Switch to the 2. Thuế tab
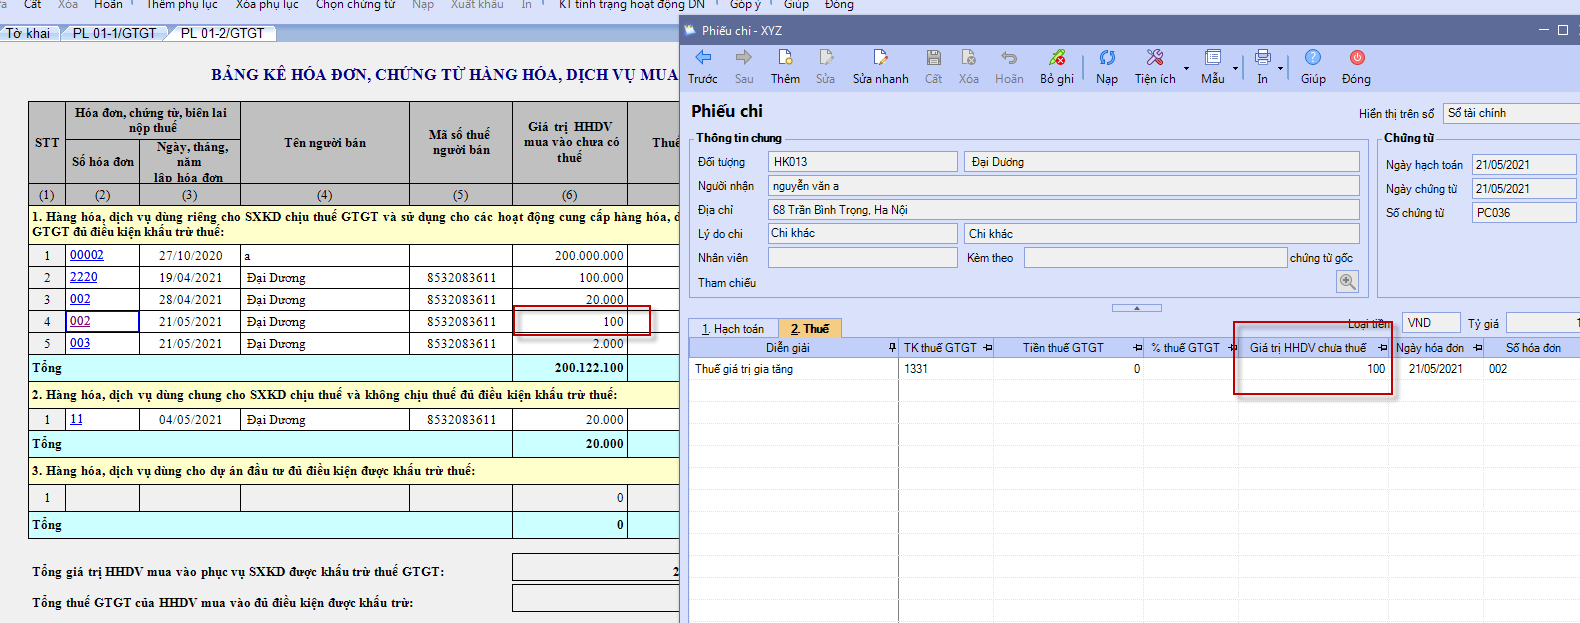This screenshot has height=623, width=1580. click(810, 328)
